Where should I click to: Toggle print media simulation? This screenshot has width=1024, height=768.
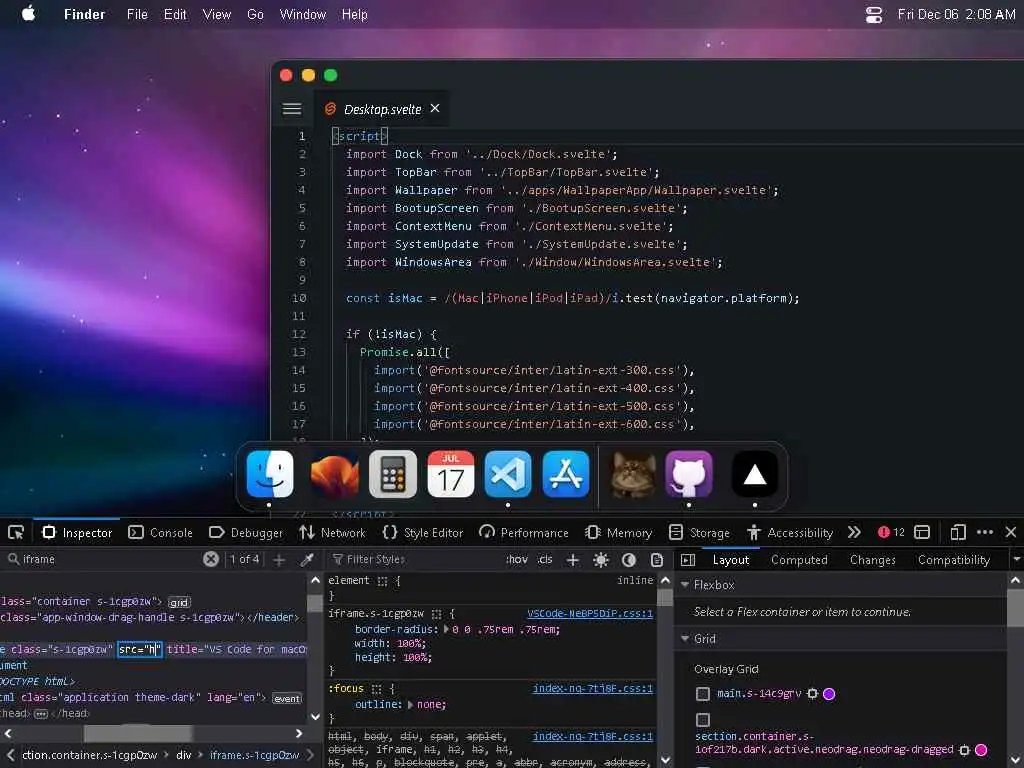(657, 560)
